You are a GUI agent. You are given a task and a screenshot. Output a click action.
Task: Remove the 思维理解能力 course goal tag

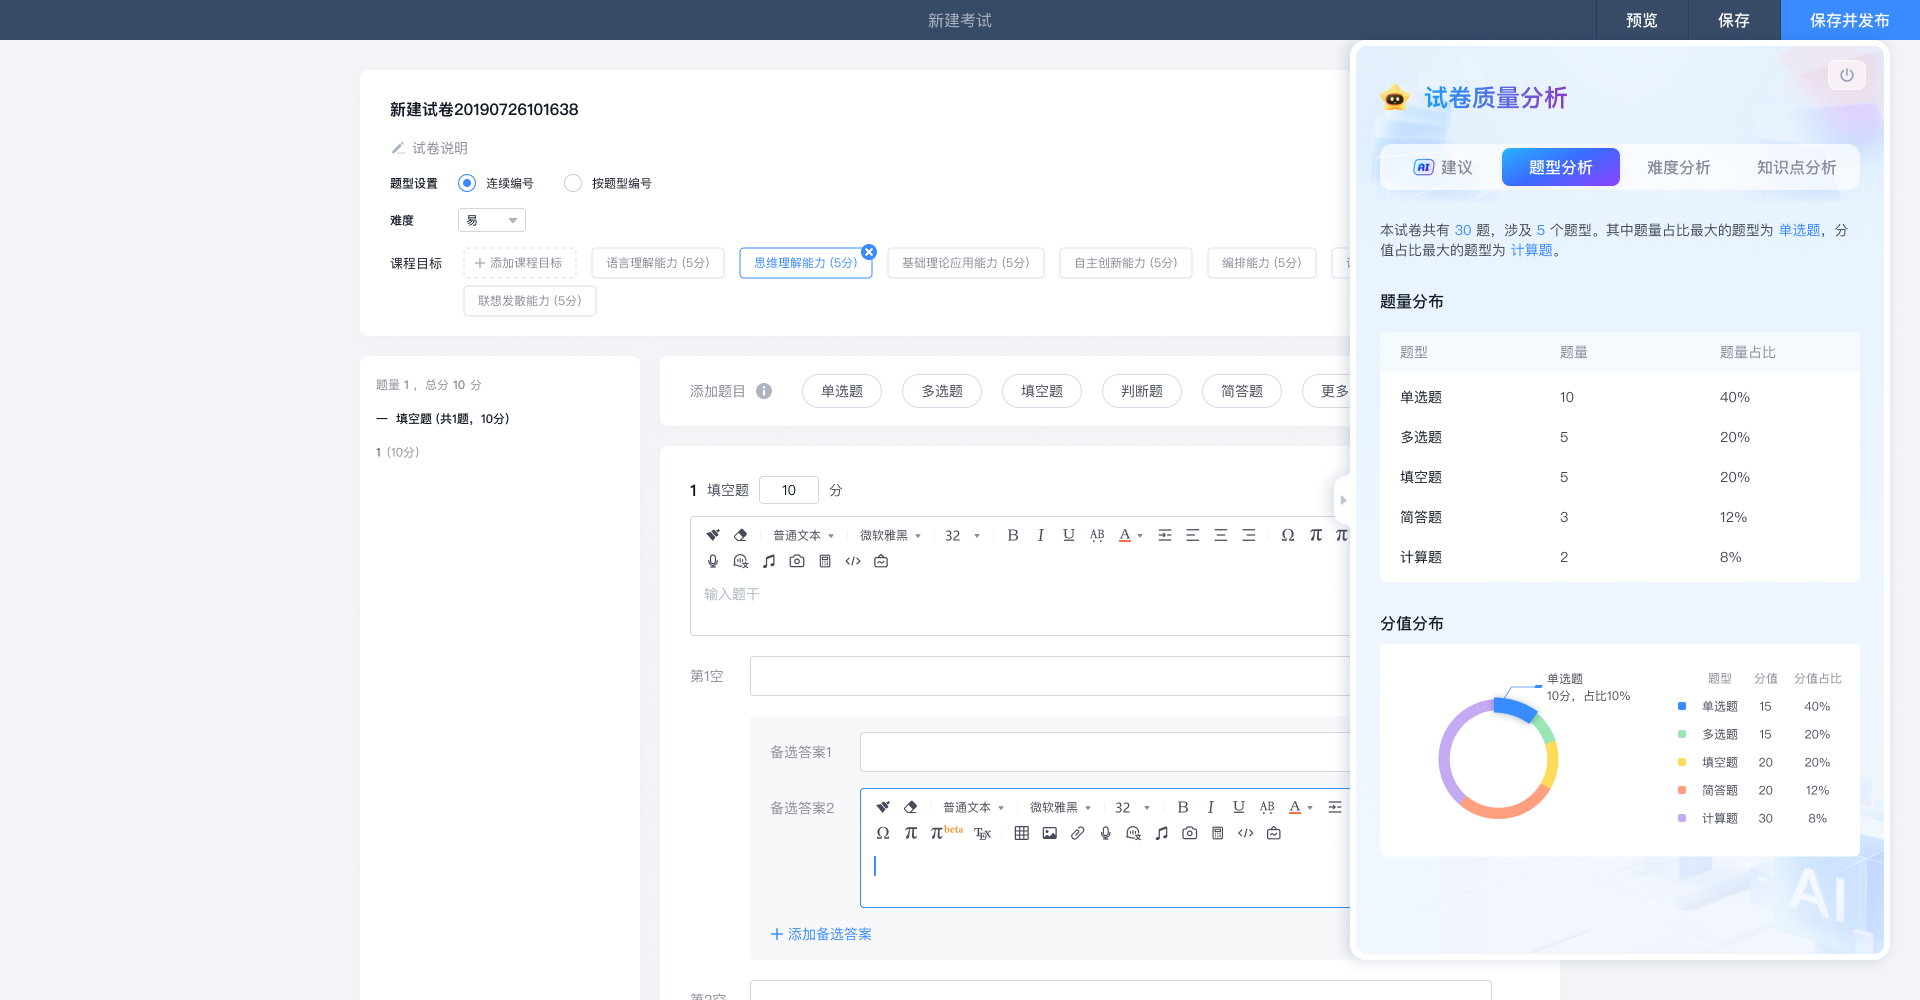pos(869,252)
